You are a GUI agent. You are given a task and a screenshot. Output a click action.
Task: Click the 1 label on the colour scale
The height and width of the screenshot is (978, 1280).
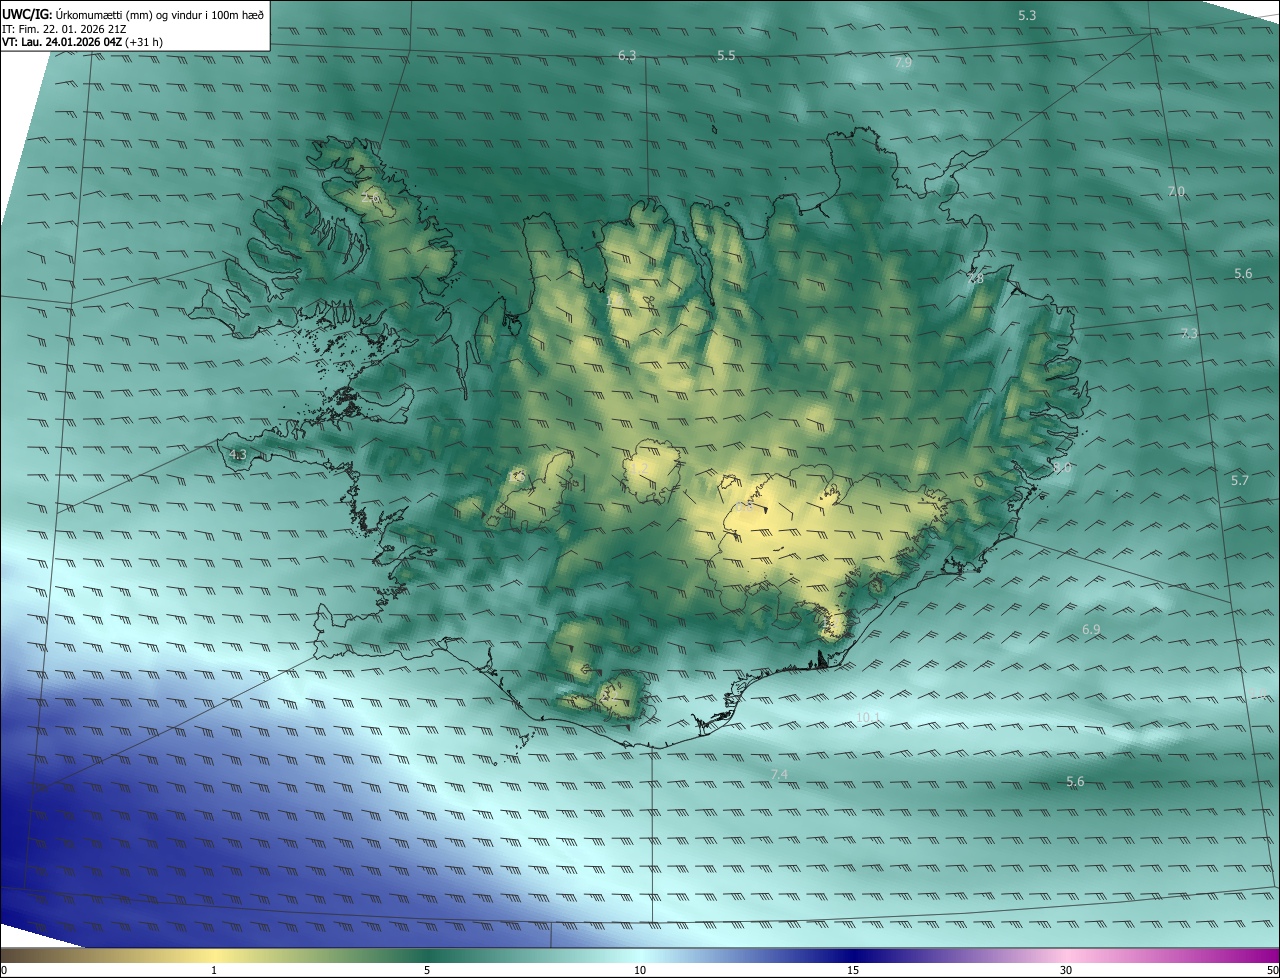214,970
